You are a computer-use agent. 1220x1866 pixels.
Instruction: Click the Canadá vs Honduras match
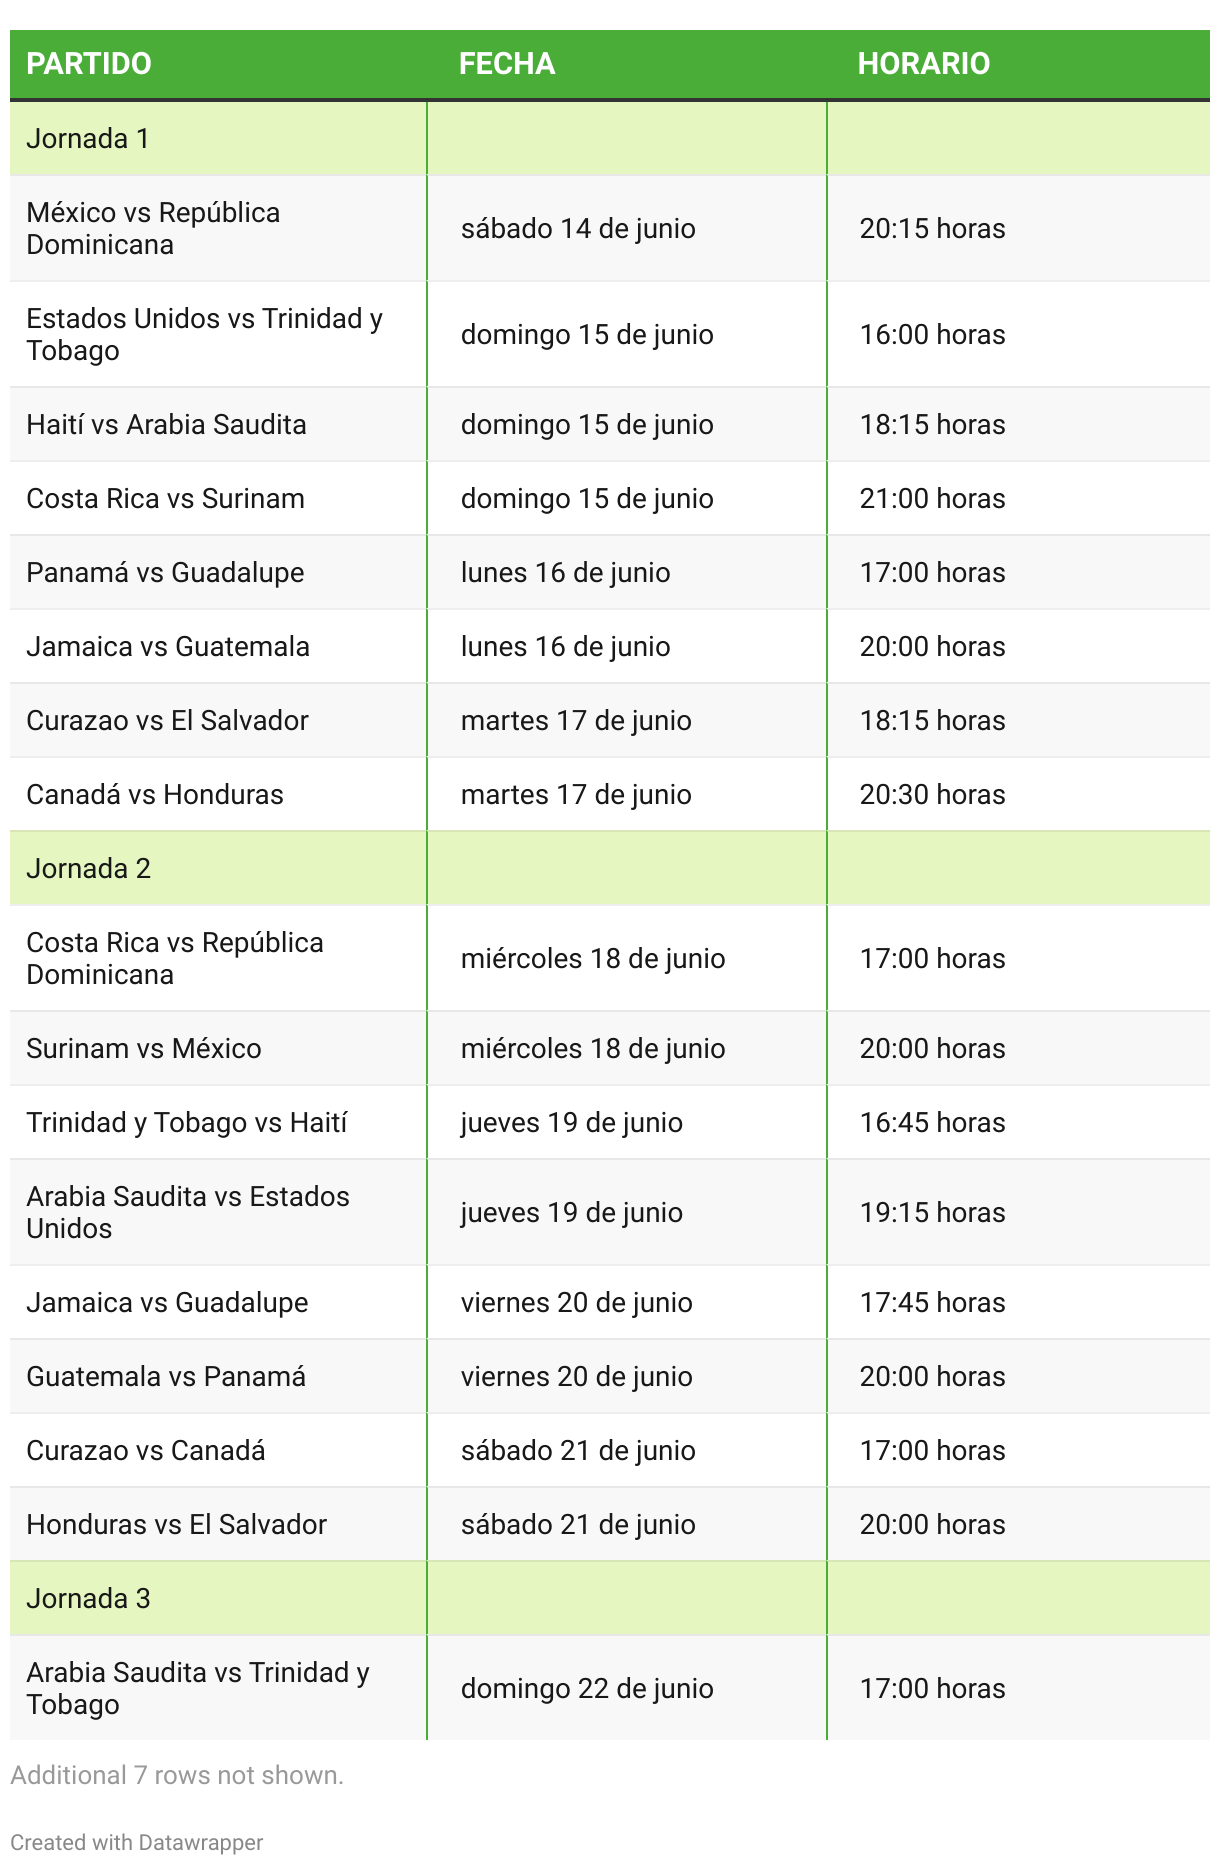155,794
